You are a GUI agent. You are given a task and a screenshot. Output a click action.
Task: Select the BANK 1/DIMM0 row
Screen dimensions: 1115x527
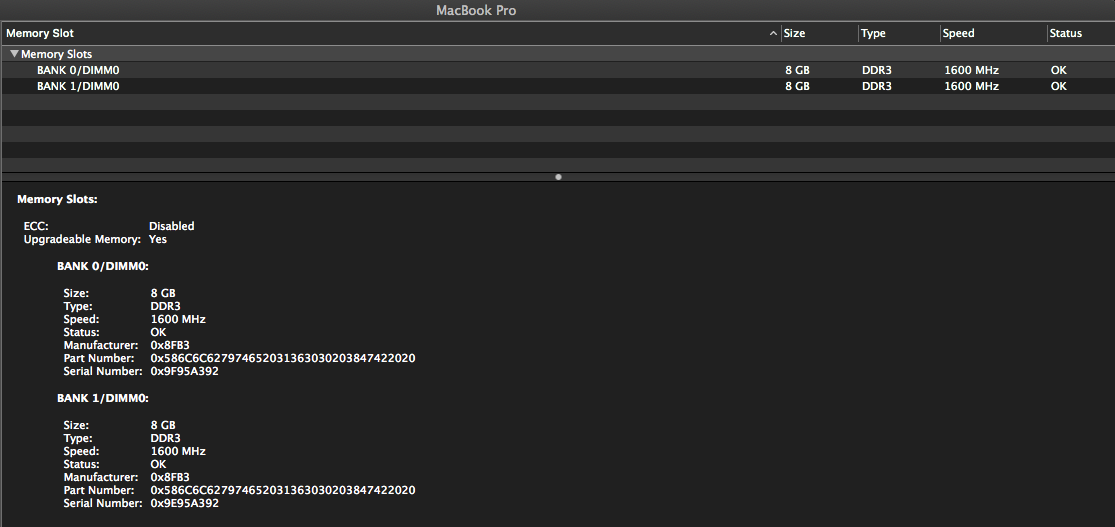coord(558,86)
